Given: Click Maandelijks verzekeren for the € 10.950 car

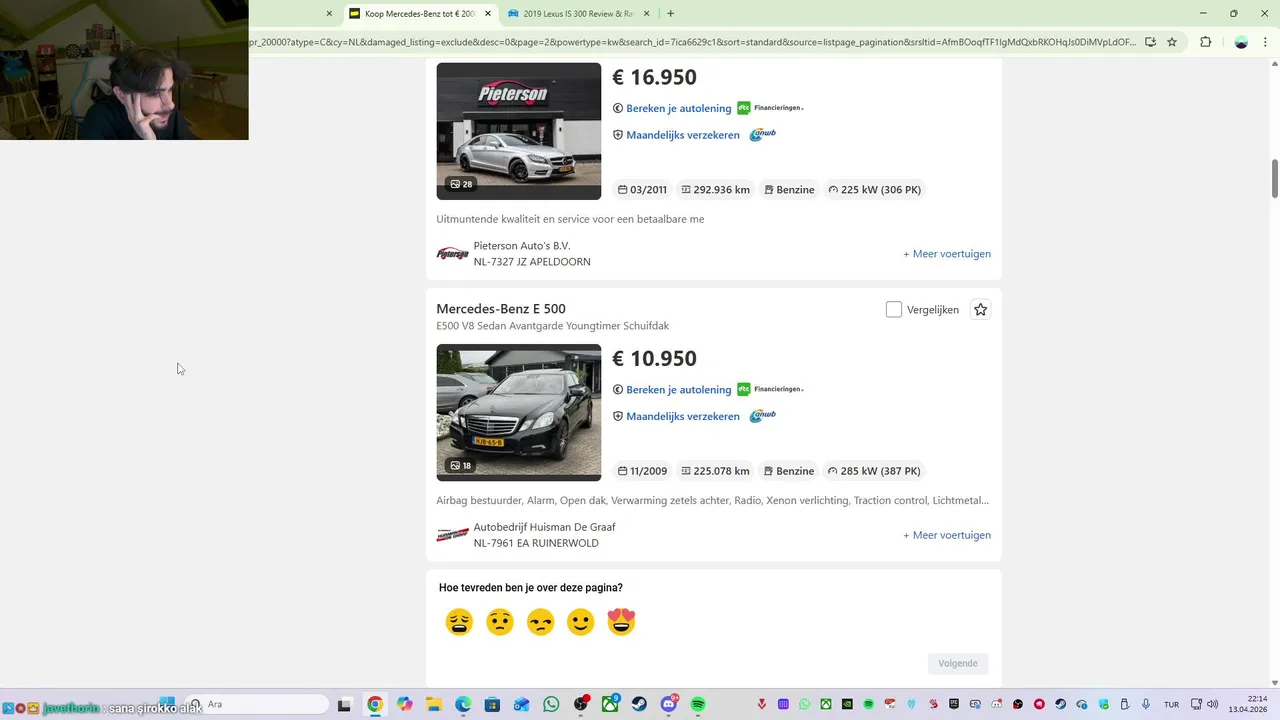Looking at the screenshot, I should click(682, 416).
